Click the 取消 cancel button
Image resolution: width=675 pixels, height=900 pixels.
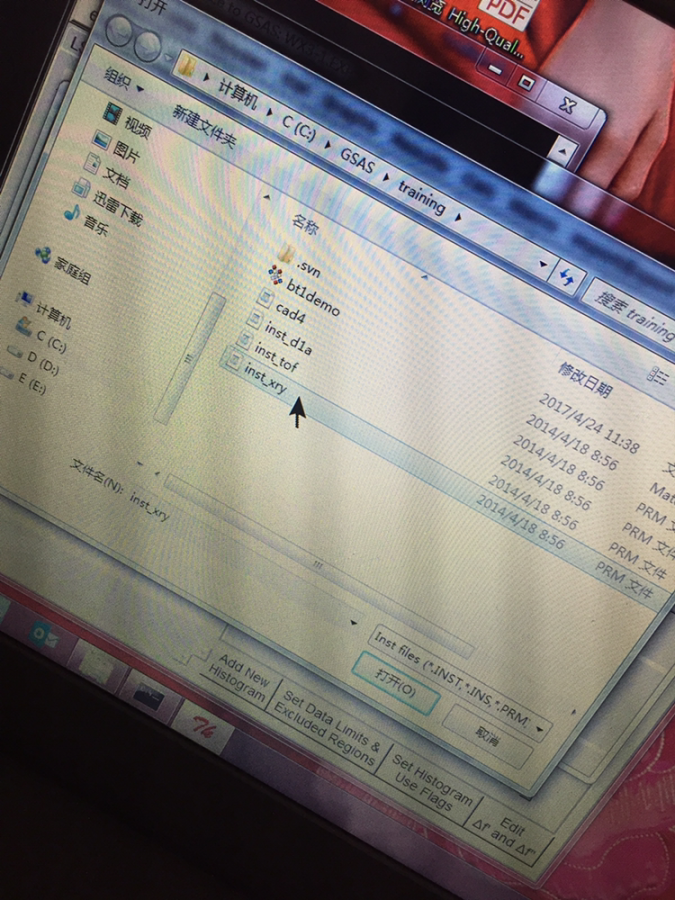click(x=487, y=735)
